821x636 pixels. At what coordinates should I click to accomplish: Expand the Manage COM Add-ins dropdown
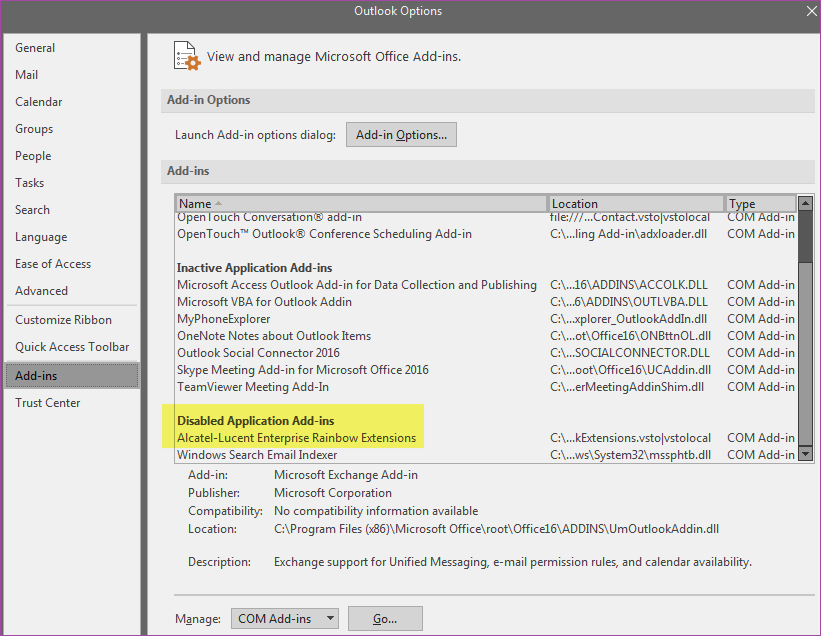pyautogui.click(x=285, y=619)
